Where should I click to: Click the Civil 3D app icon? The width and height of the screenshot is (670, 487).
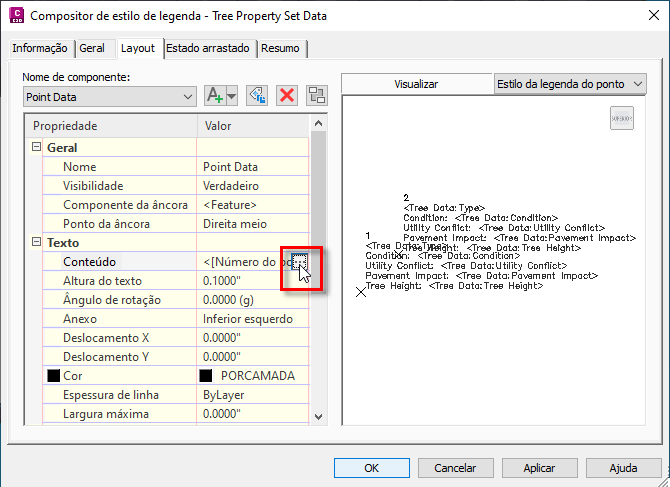pos(17,16)
